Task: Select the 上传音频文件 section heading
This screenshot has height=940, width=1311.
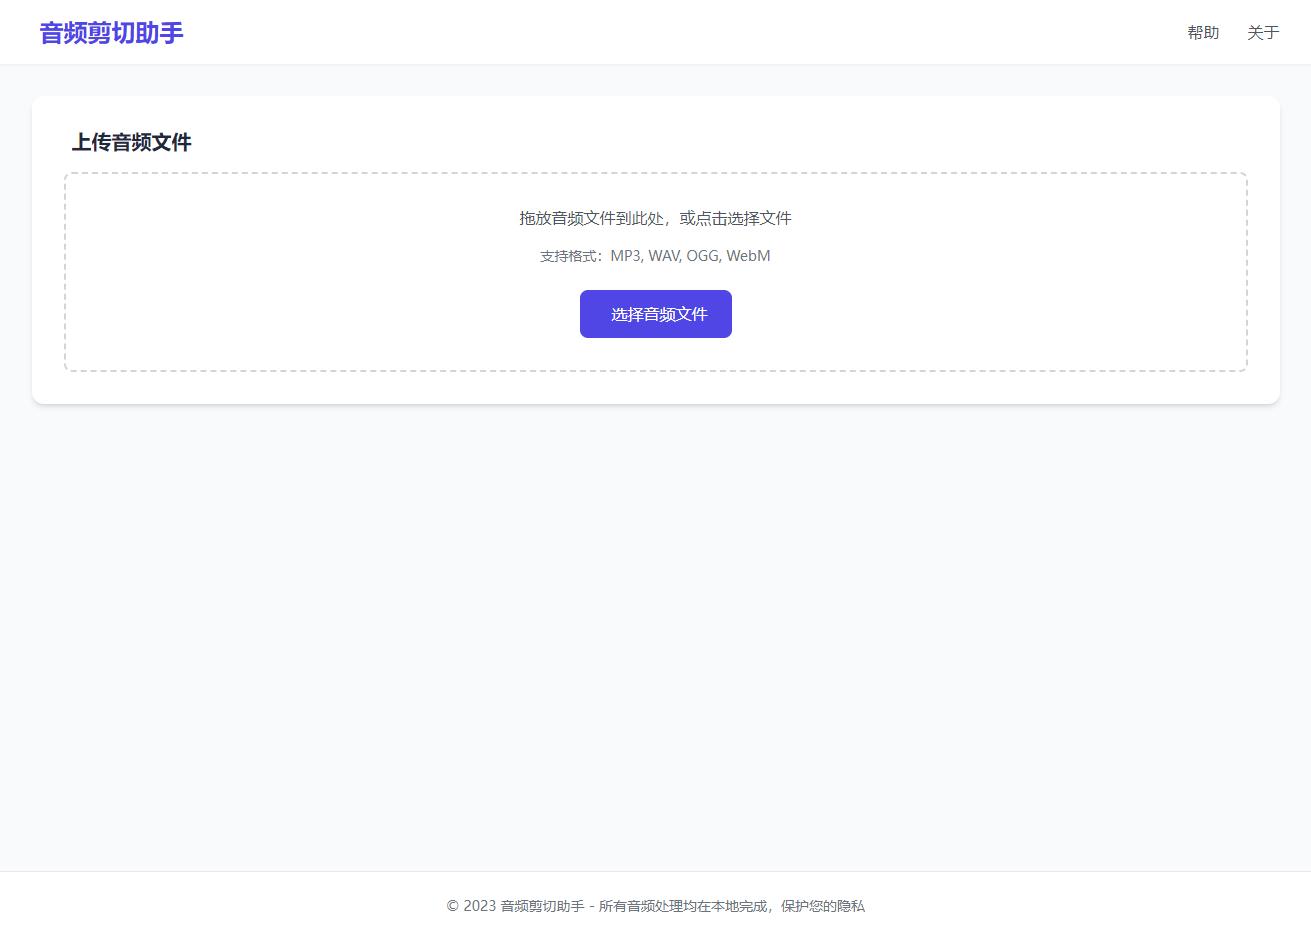Action: (x=131, y=143)
